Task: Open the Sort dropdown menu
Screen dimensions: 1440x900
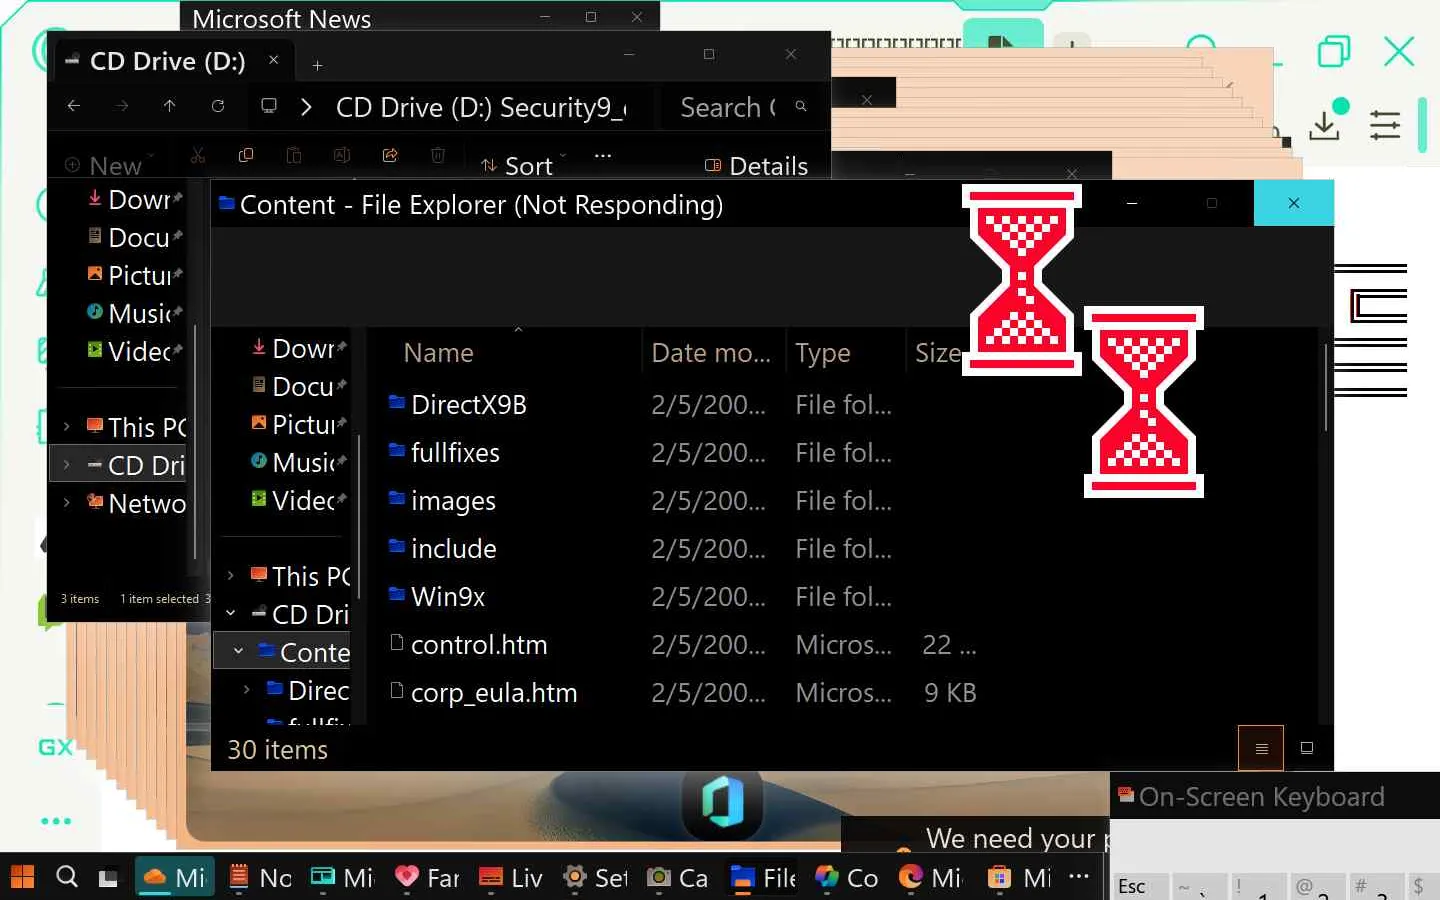Action: [x=524, y=165]
